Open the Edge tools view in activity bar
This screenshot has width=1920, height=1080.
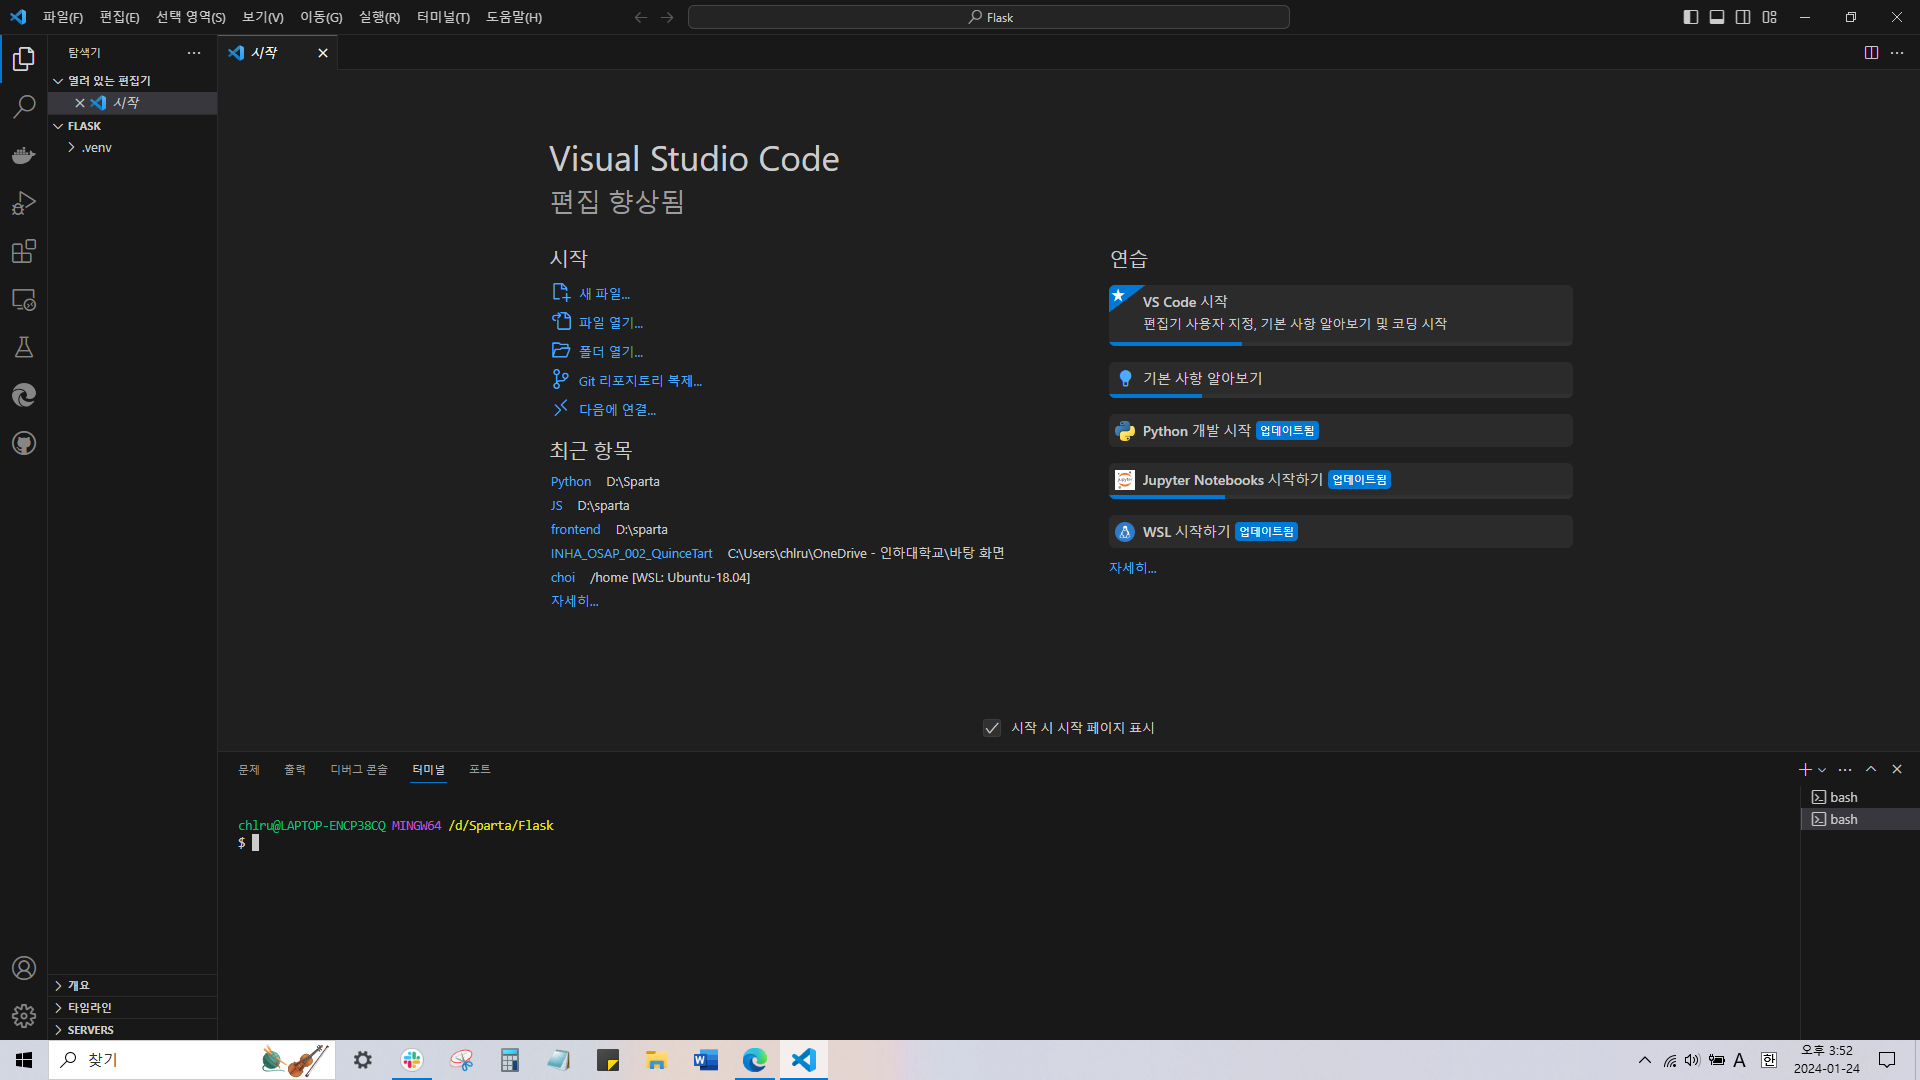pos(24,395)
